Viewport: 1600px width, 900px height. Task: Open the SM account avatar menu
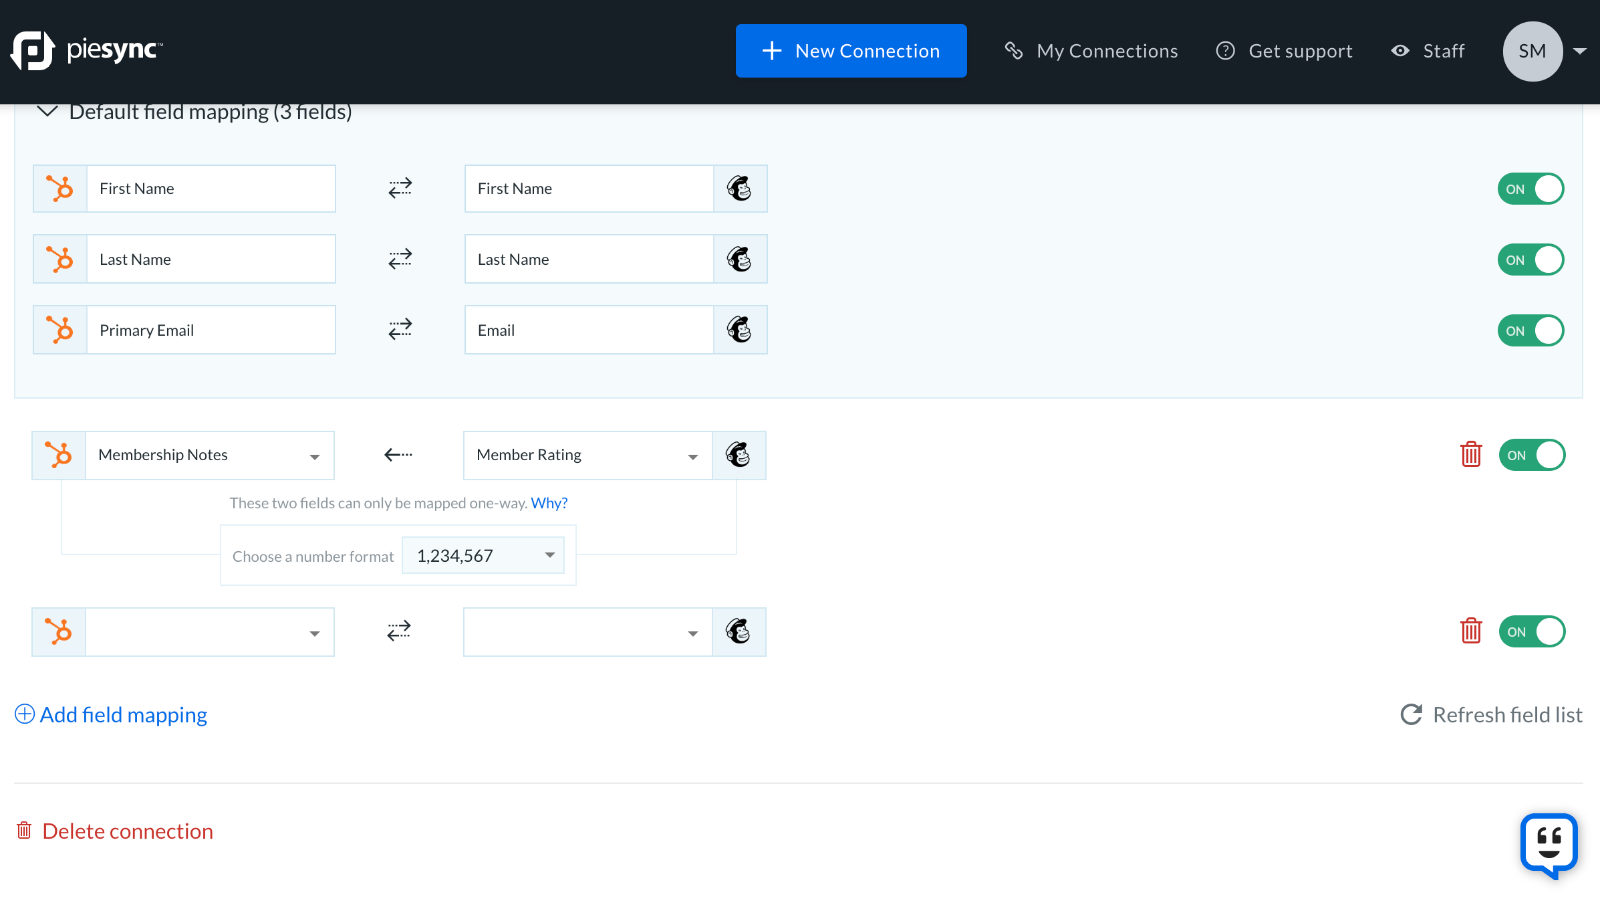[x=1532, y=51]
